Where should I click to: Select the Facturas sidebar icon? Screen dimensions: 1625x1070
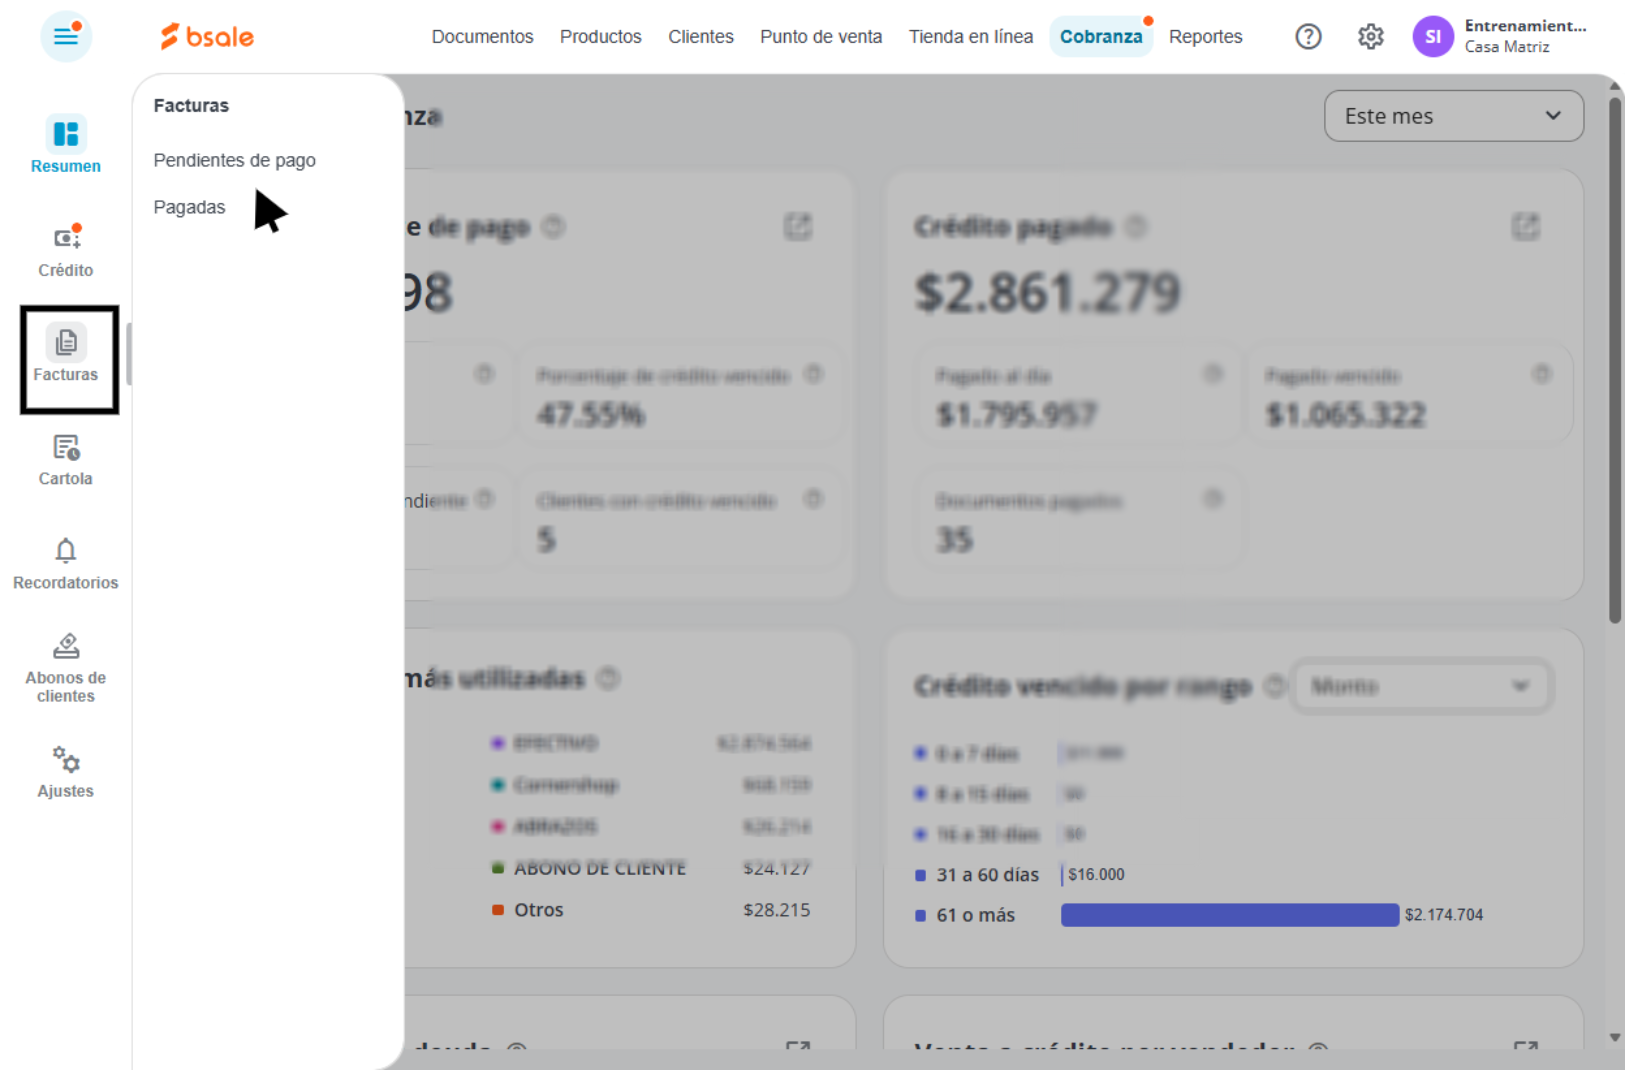(x=66, y=343)
